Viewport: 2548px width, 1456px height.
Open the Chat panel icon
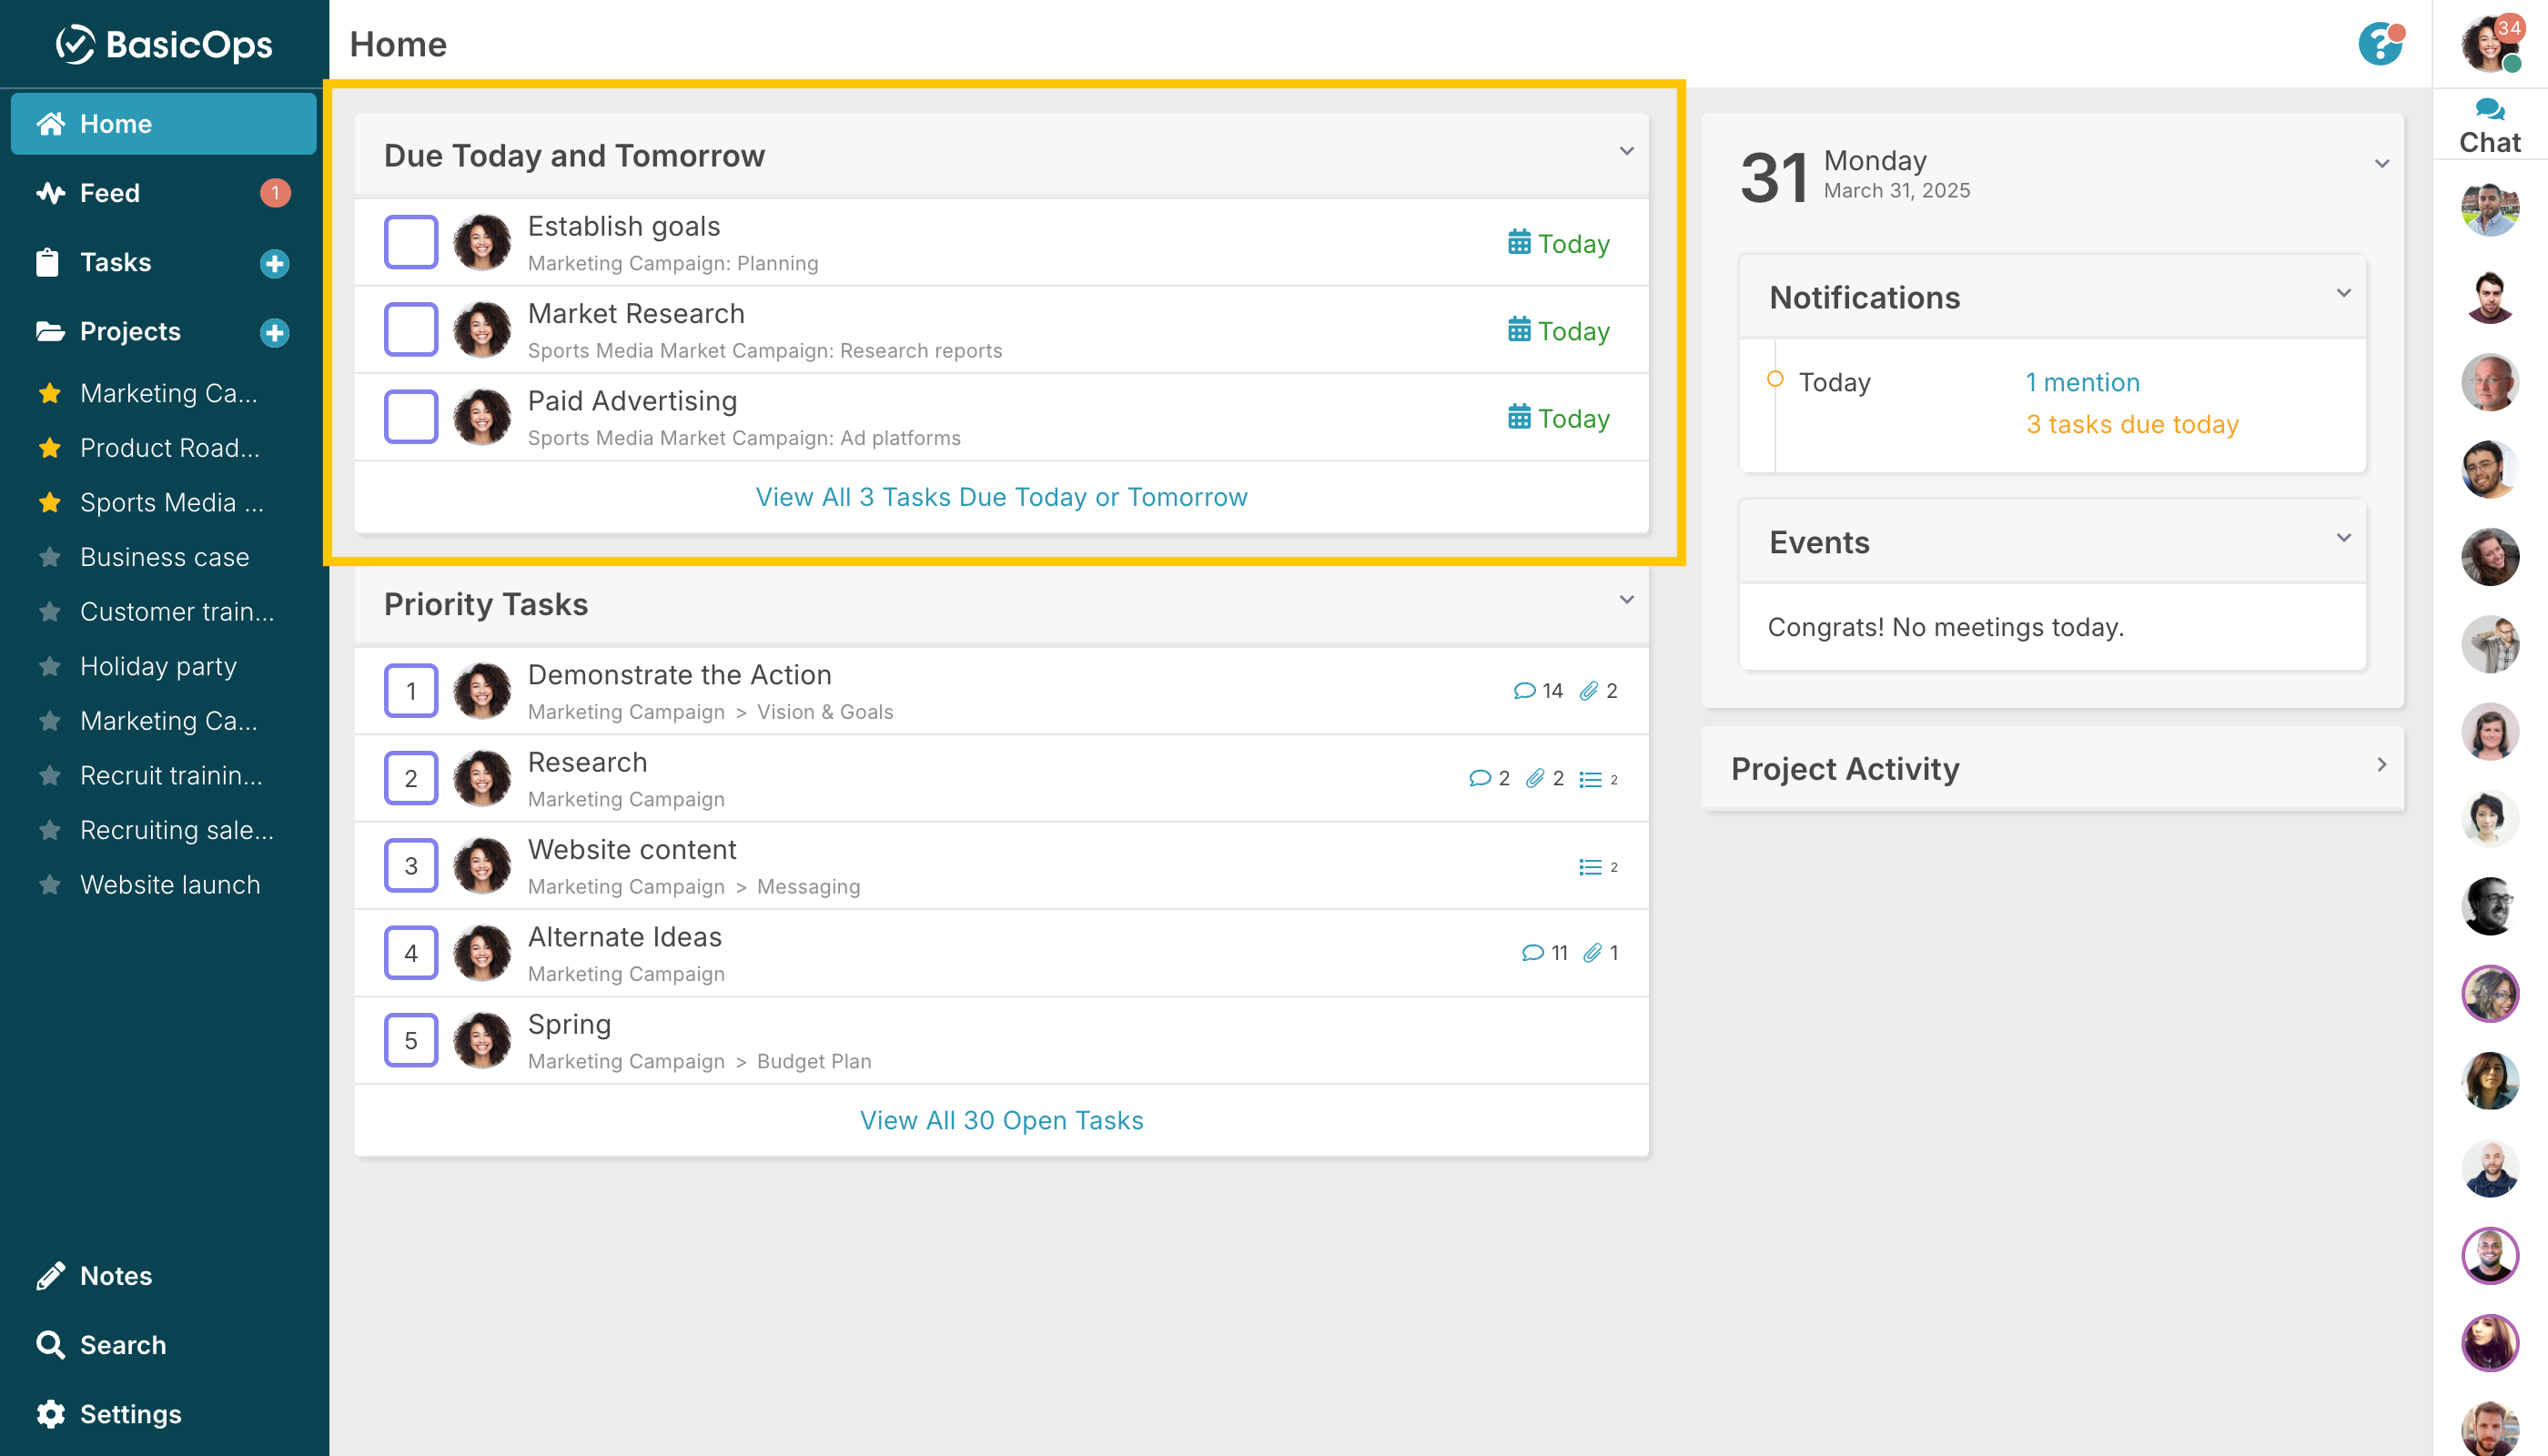[x=2489, y=124]
